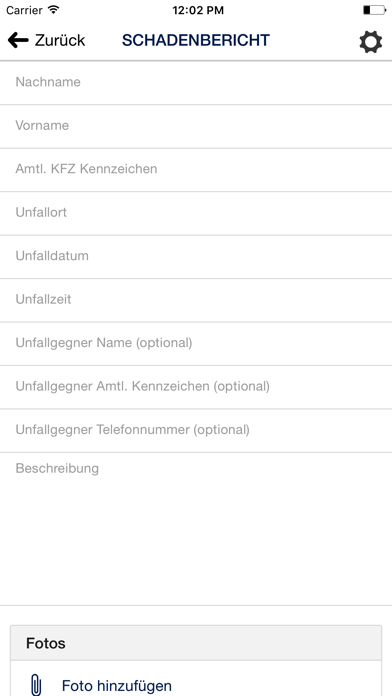
Task: Go back with the Zurück label
Action: click(60, 40)
